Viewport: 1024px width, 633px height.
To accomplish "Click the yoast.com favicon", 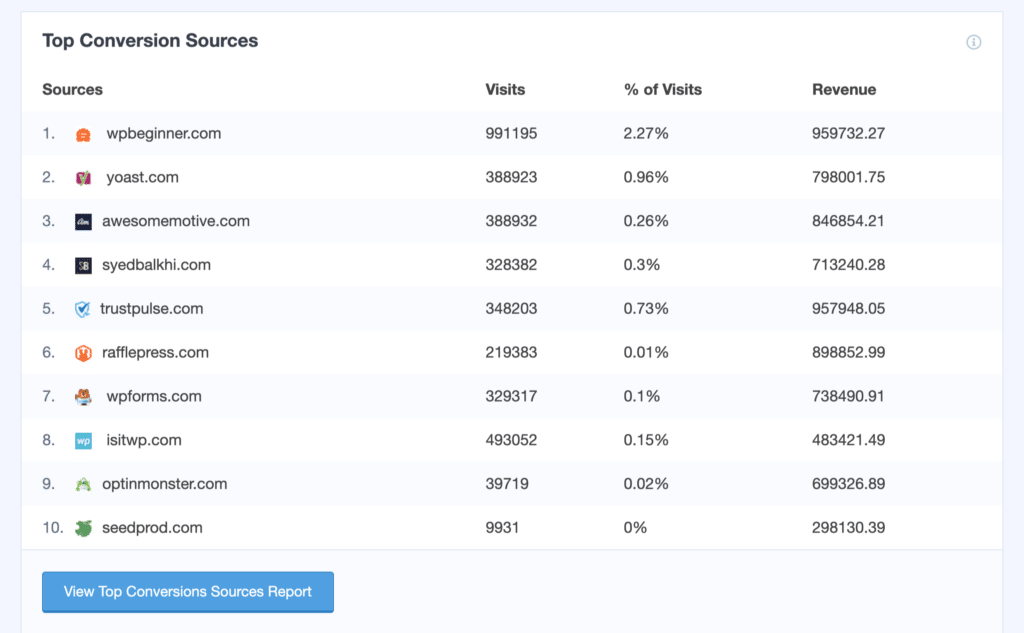I will coord(83,178).
